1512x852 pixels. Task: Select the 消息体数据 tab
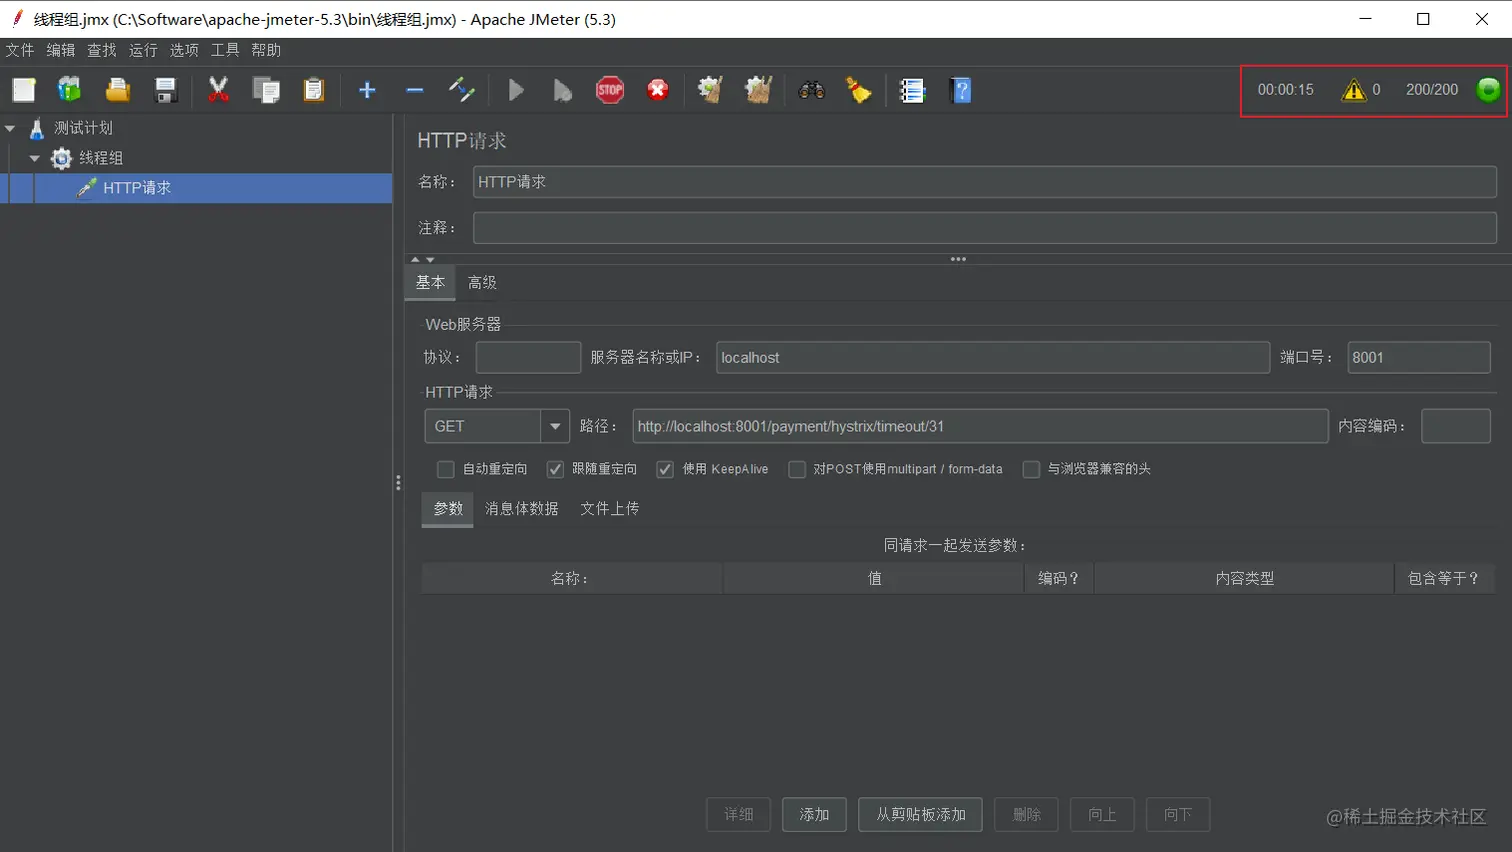click(522, 509)
